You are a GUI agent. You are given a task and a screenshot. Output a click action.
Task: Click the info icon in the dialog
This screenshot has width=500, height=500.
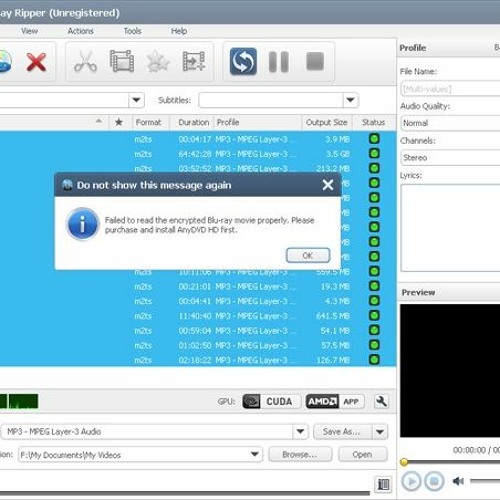(x=82, y=224)
